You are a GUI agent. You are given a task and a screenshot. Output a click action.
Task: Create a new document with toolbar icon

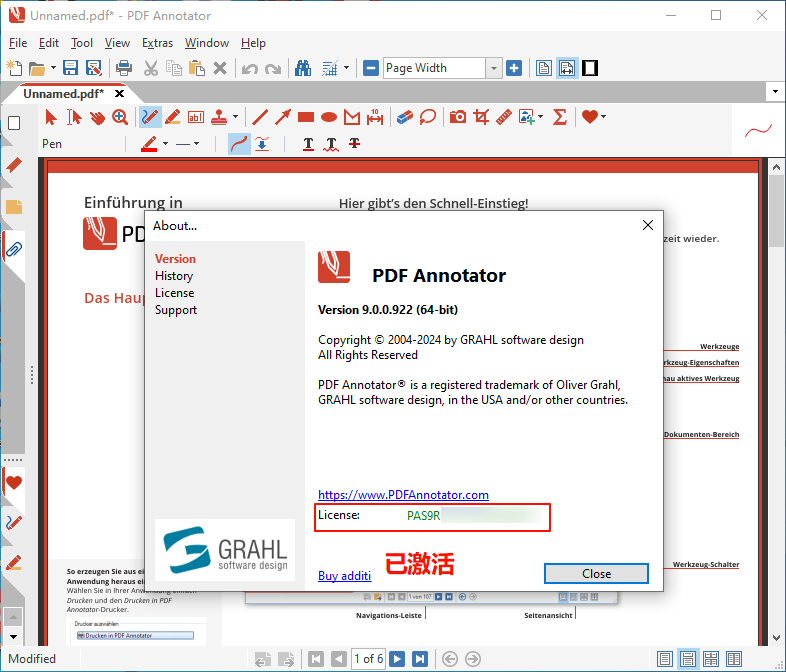14,68
